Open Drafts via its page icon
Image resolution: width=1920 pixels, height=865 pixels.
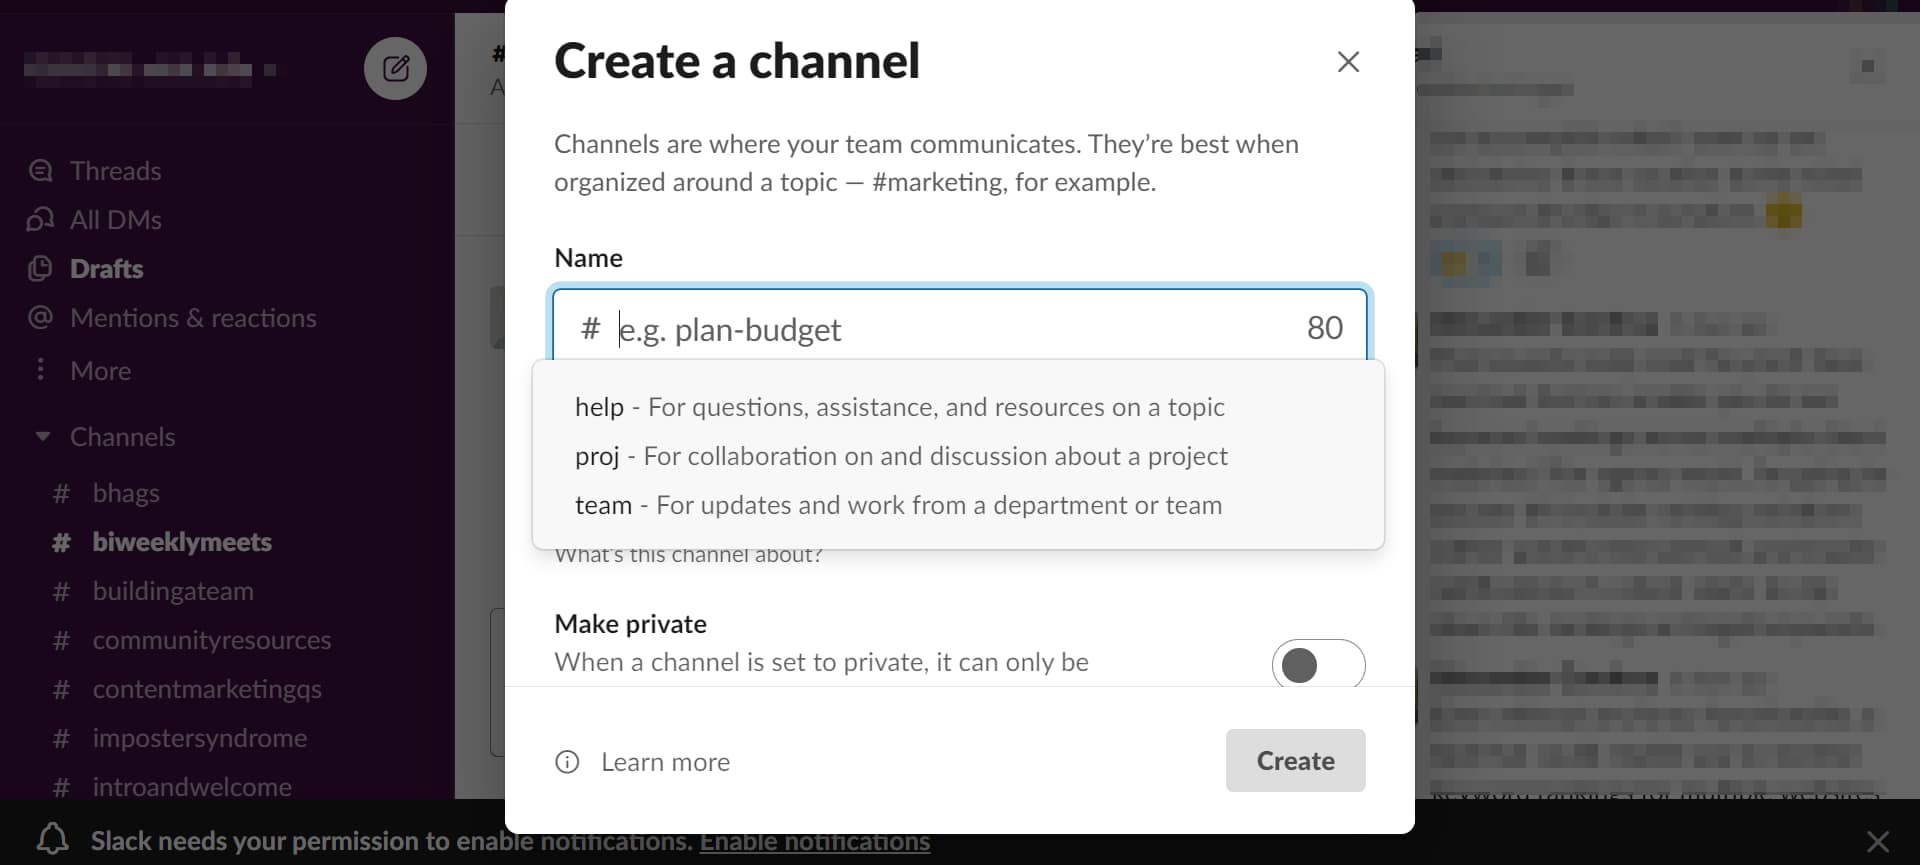click(x=40, y=268)
